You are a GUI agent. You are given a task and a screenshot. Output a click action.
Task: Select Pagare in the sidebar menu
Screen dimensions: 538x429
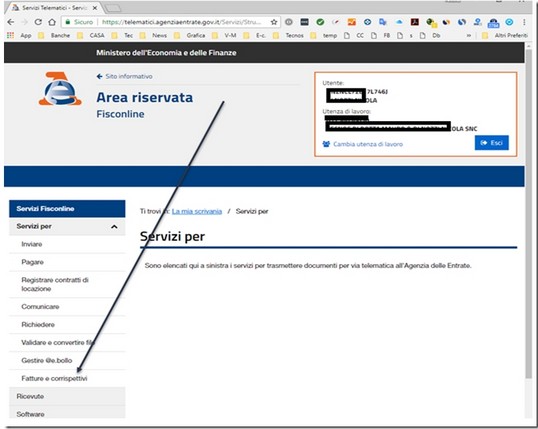[32, 262]
